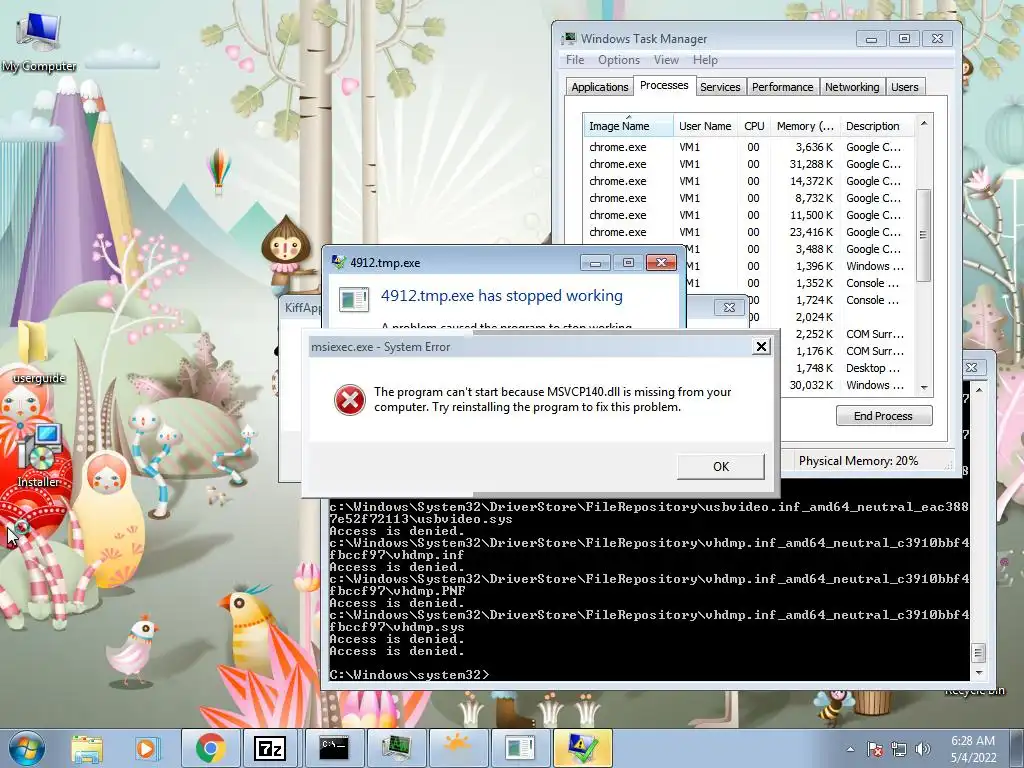Screen dimensions: 1024x768
Task: Click End Process button in Task Manager
Action: pyautogui.click(x=884, y=416)
